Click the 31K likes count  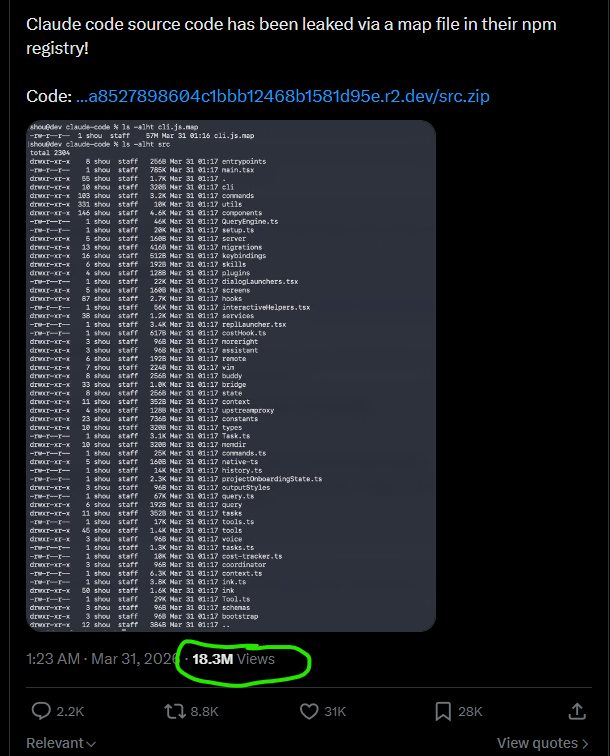tap(335, 712)
